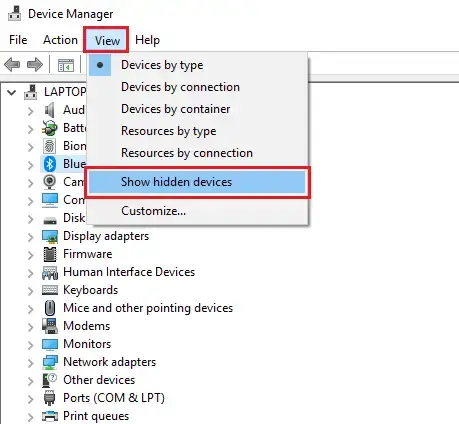Click the Display adapters icon
Image resolution: width=459 pixels, height=424 pixels.
coord(50,236)
